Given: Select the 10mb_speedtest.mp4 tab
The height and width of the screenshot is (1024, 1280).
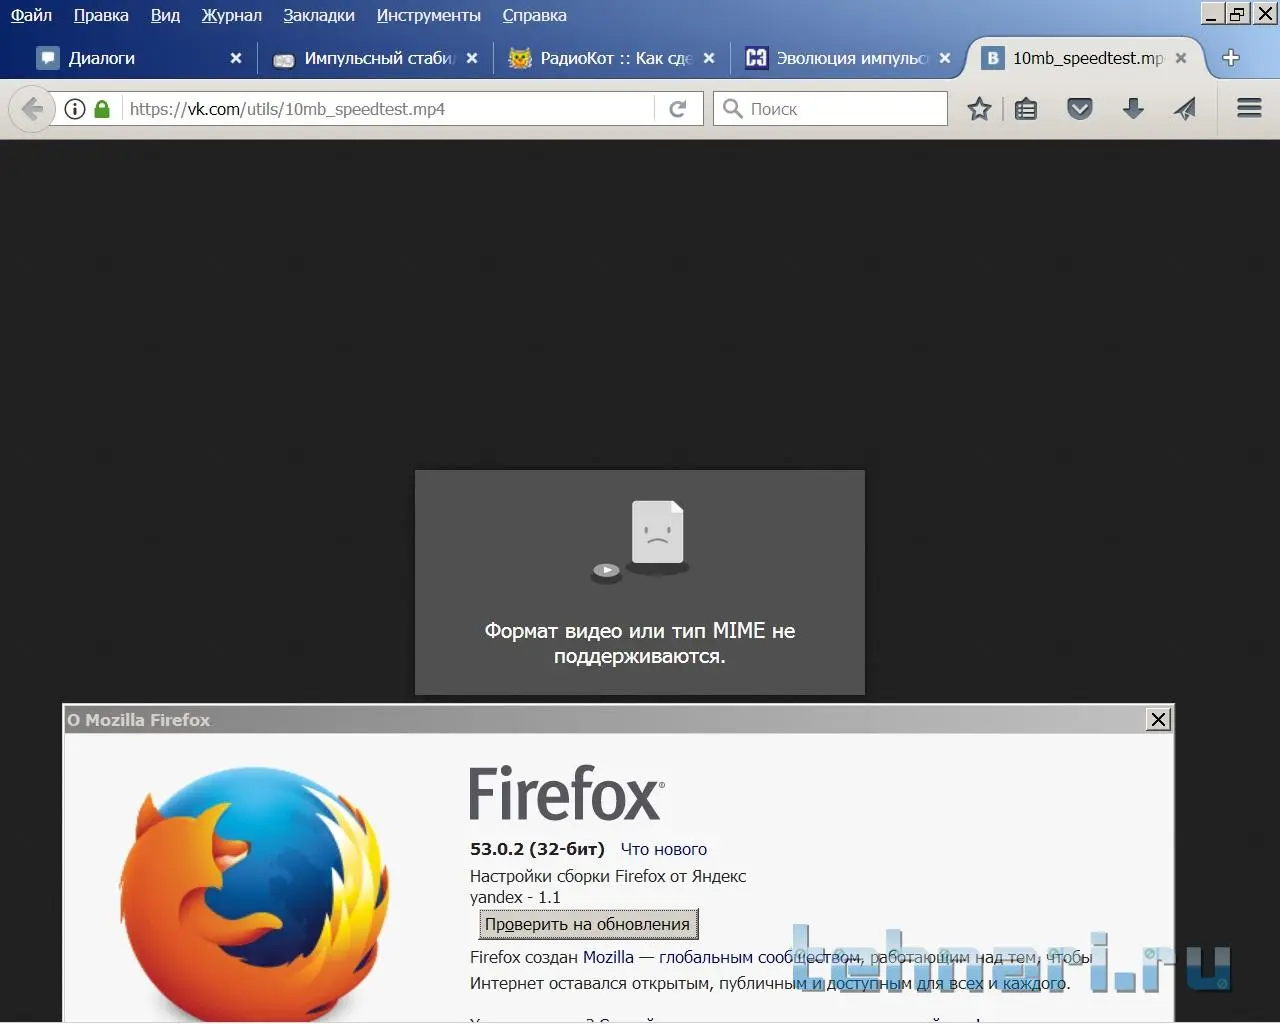Looking at the screenshot, I should click(x=1085, y=58).
